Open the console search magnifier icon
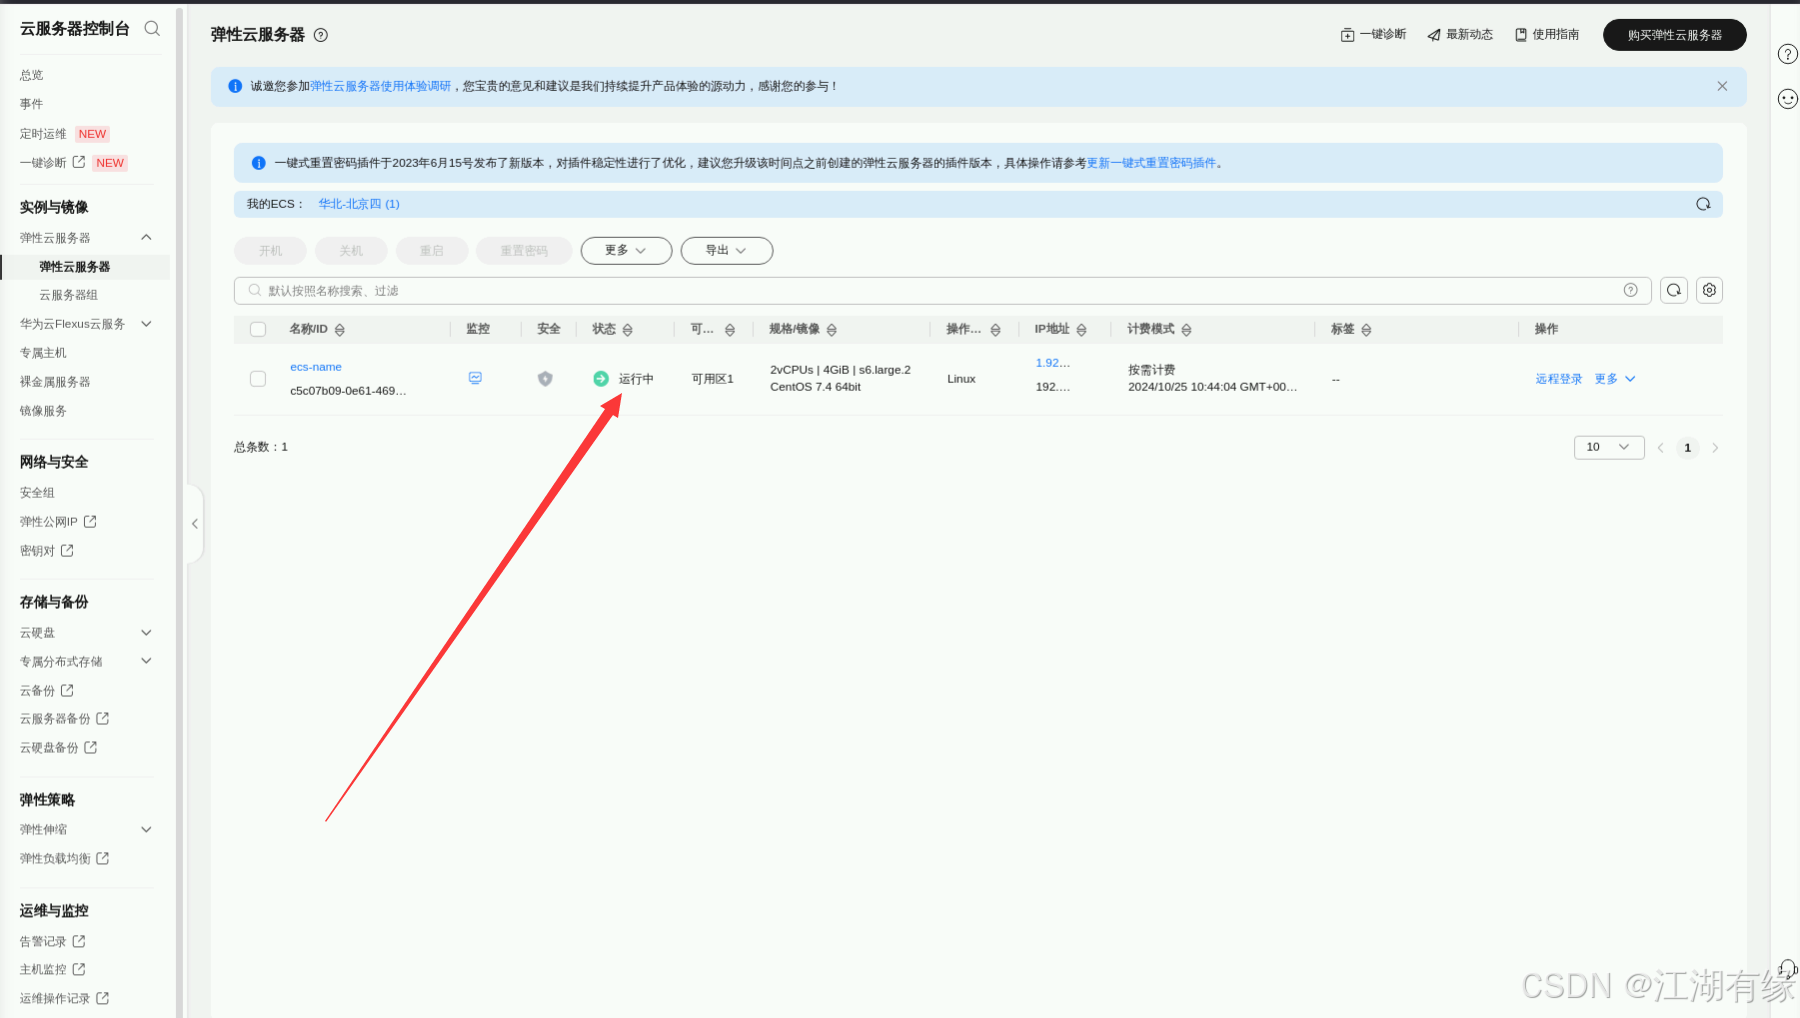The height and width of the screenshot is (1018, 1800). coord(152,28)
